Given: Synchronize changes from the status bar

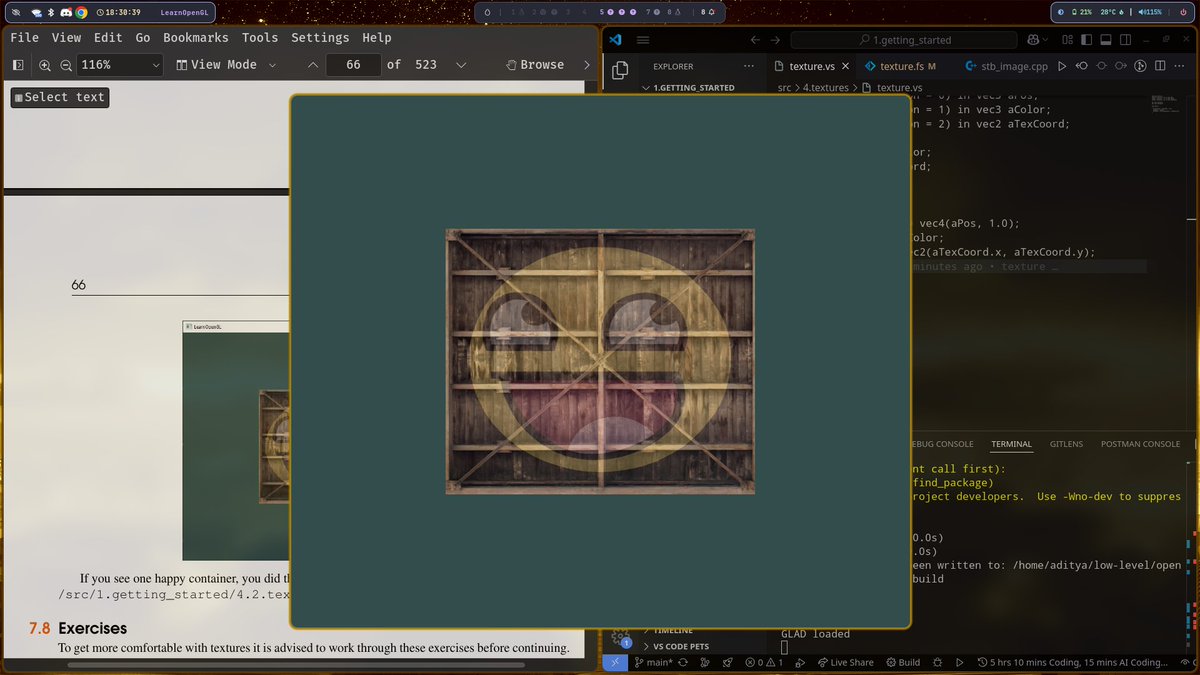Looking at the screenshot, I should pos(683,662).
